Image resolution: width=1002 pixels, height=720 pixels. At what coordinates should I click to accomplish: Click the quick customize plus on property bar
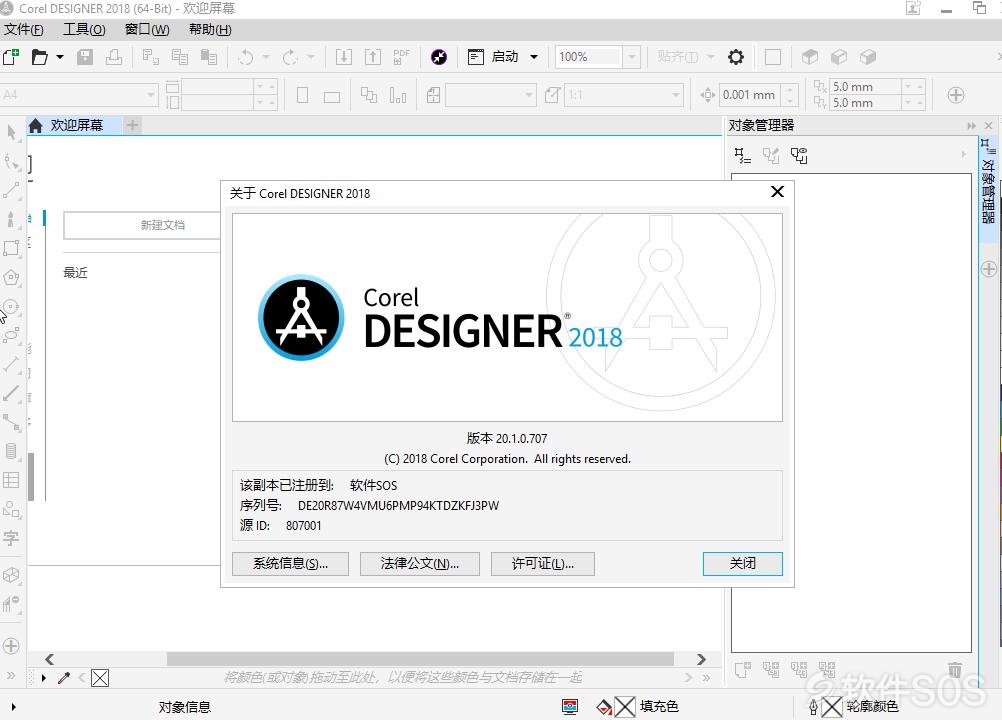pyautogui.click(x=956, y=95)
